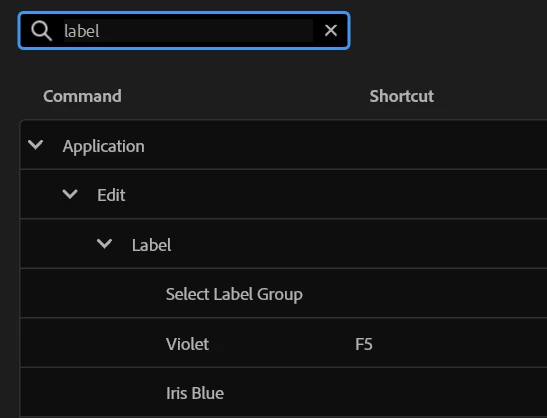The height and width of the screenshot is (418, 547).
Task: Sort by the Command column header
Action: (82, 96)
